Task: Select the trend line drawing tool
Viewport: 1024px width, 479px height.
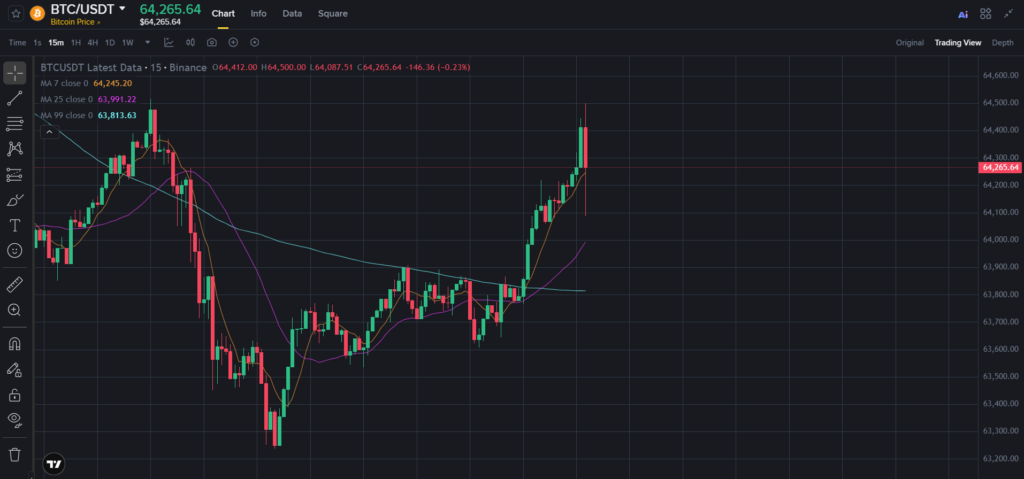Action: tap(14, 99)
